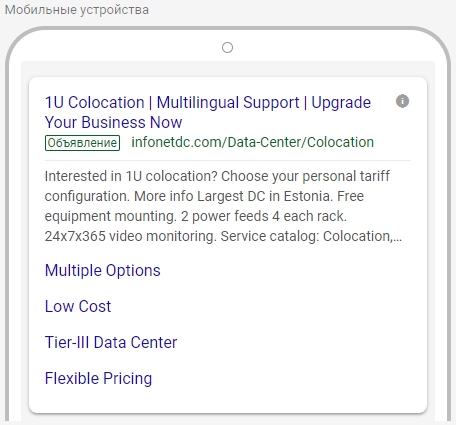
Task: Click the gray info icon on the ad
Action: pyautogui.click(x=402, y=101)
